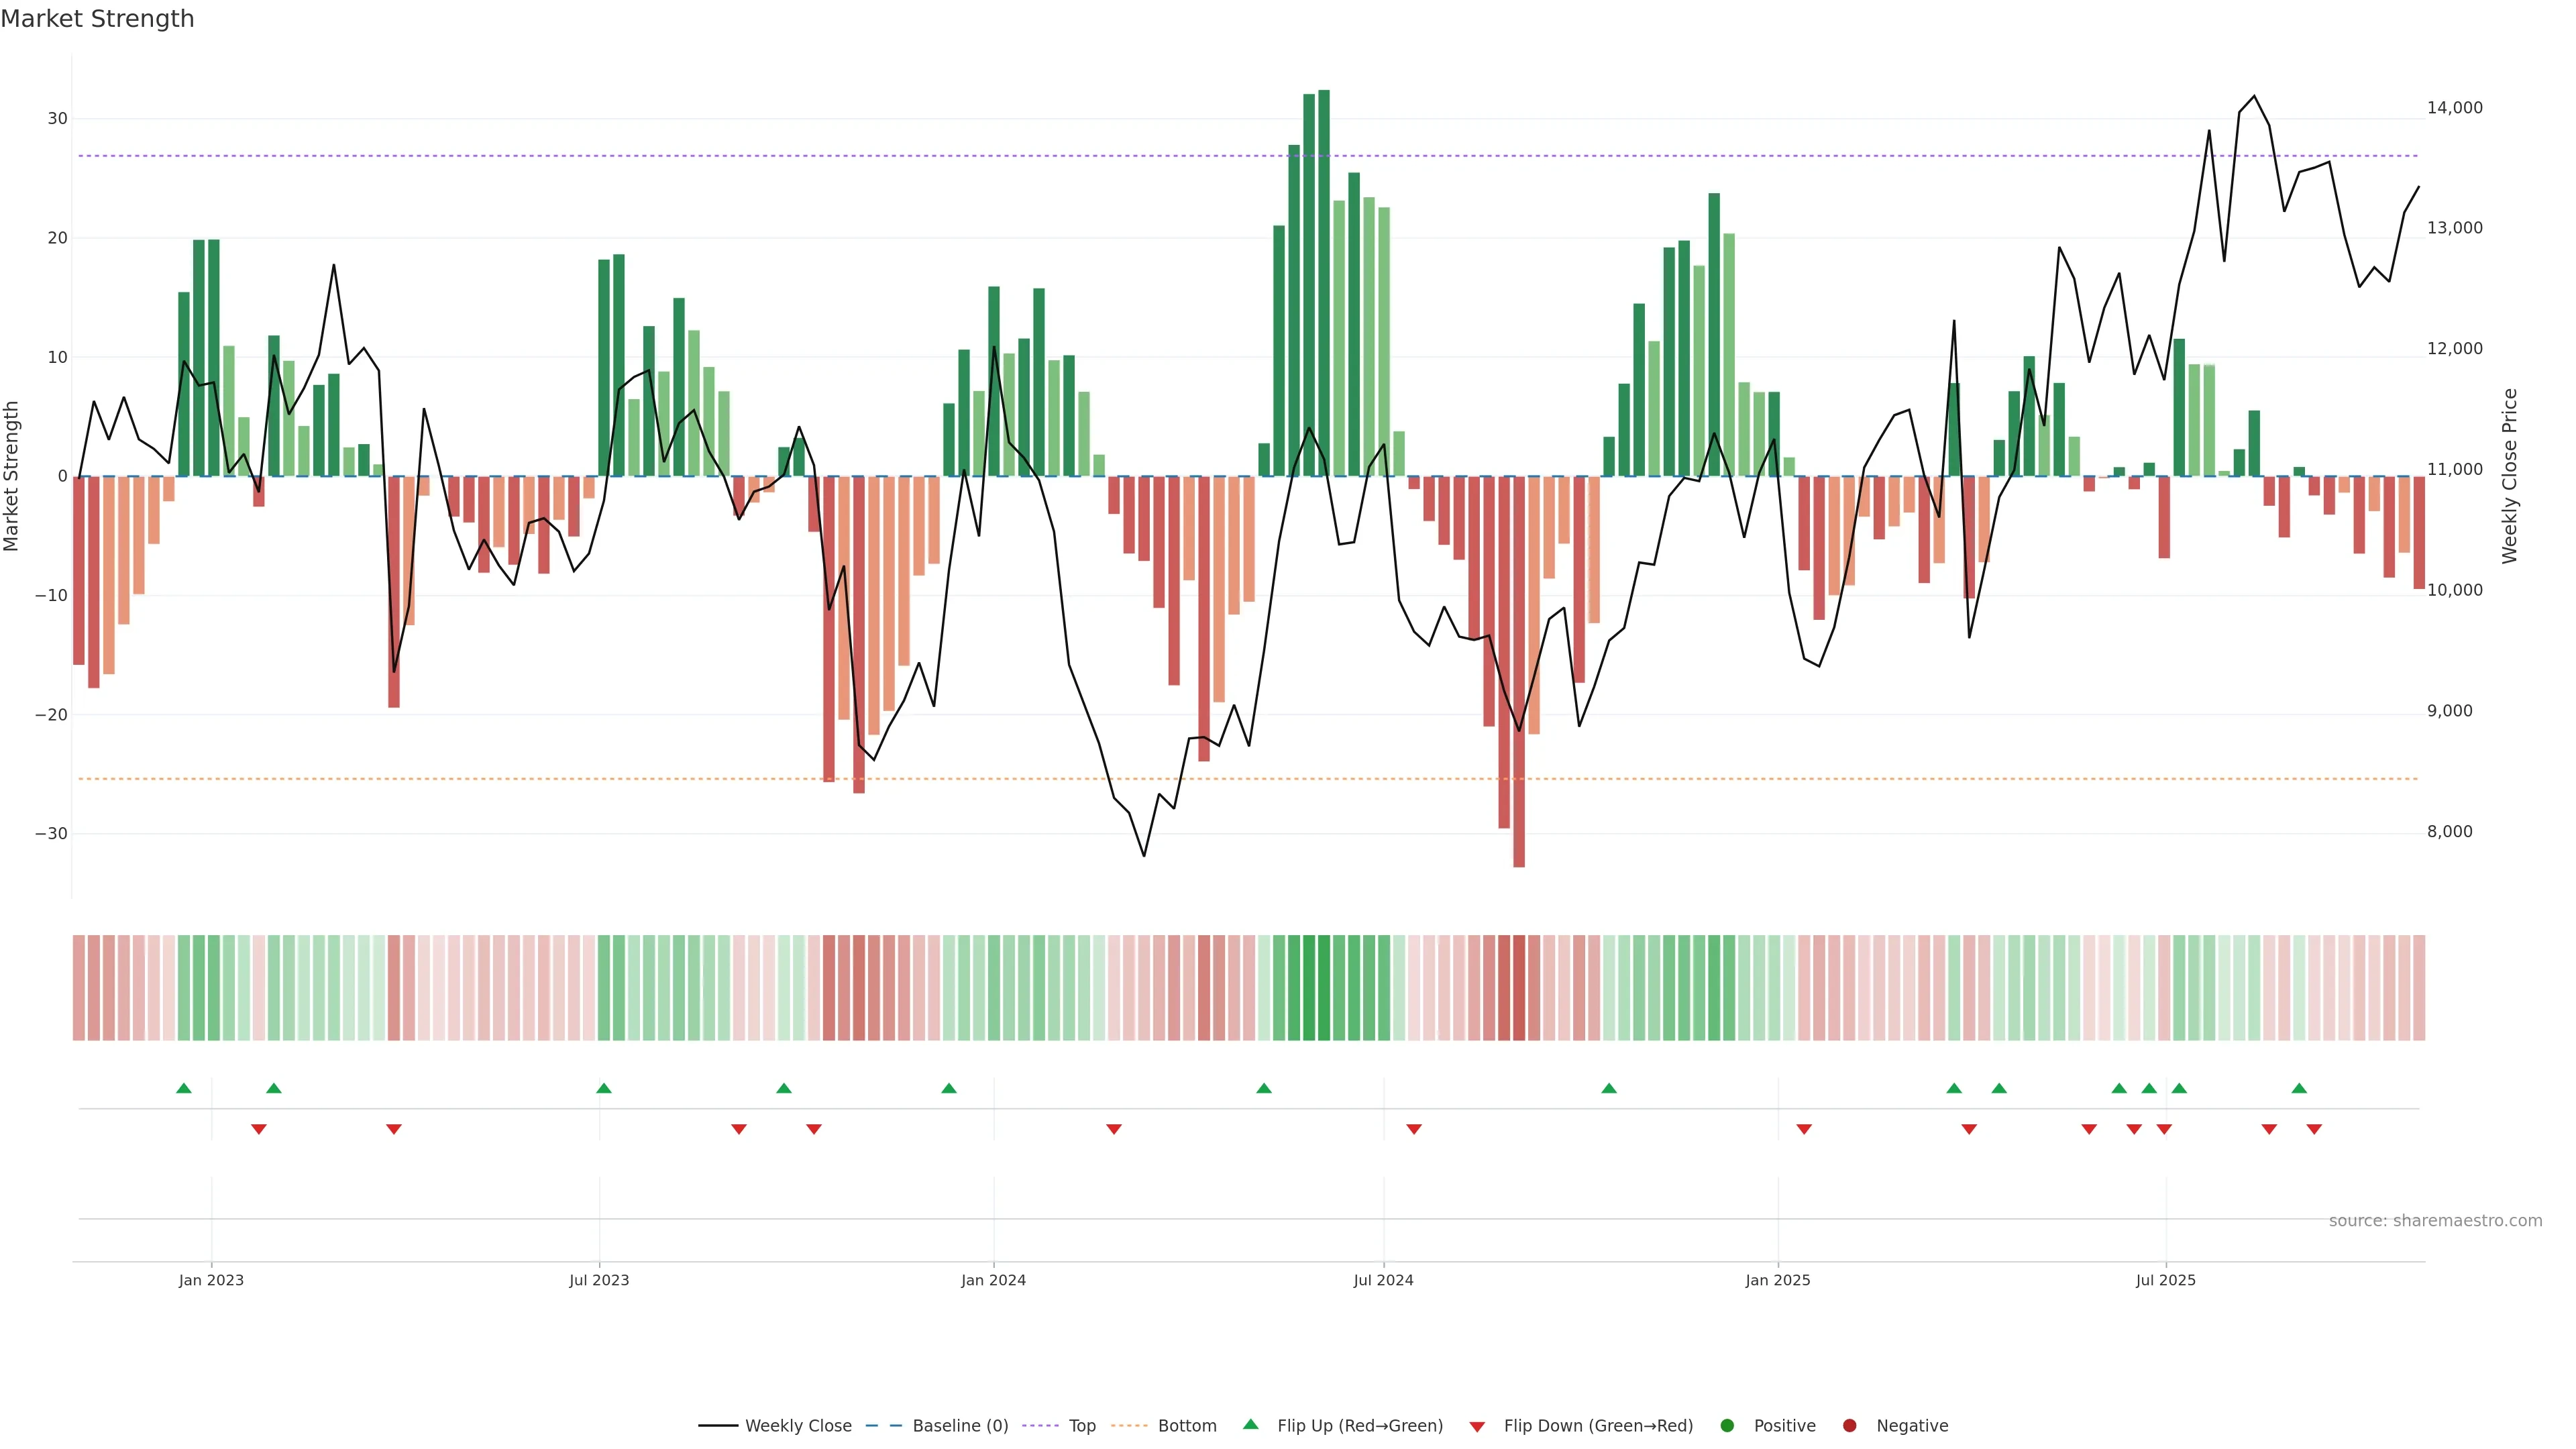Click the Market Strength y-axis title
The height and width of the screenshot is (1449, 2576).
pyautogui.click(x=12, y=476)
